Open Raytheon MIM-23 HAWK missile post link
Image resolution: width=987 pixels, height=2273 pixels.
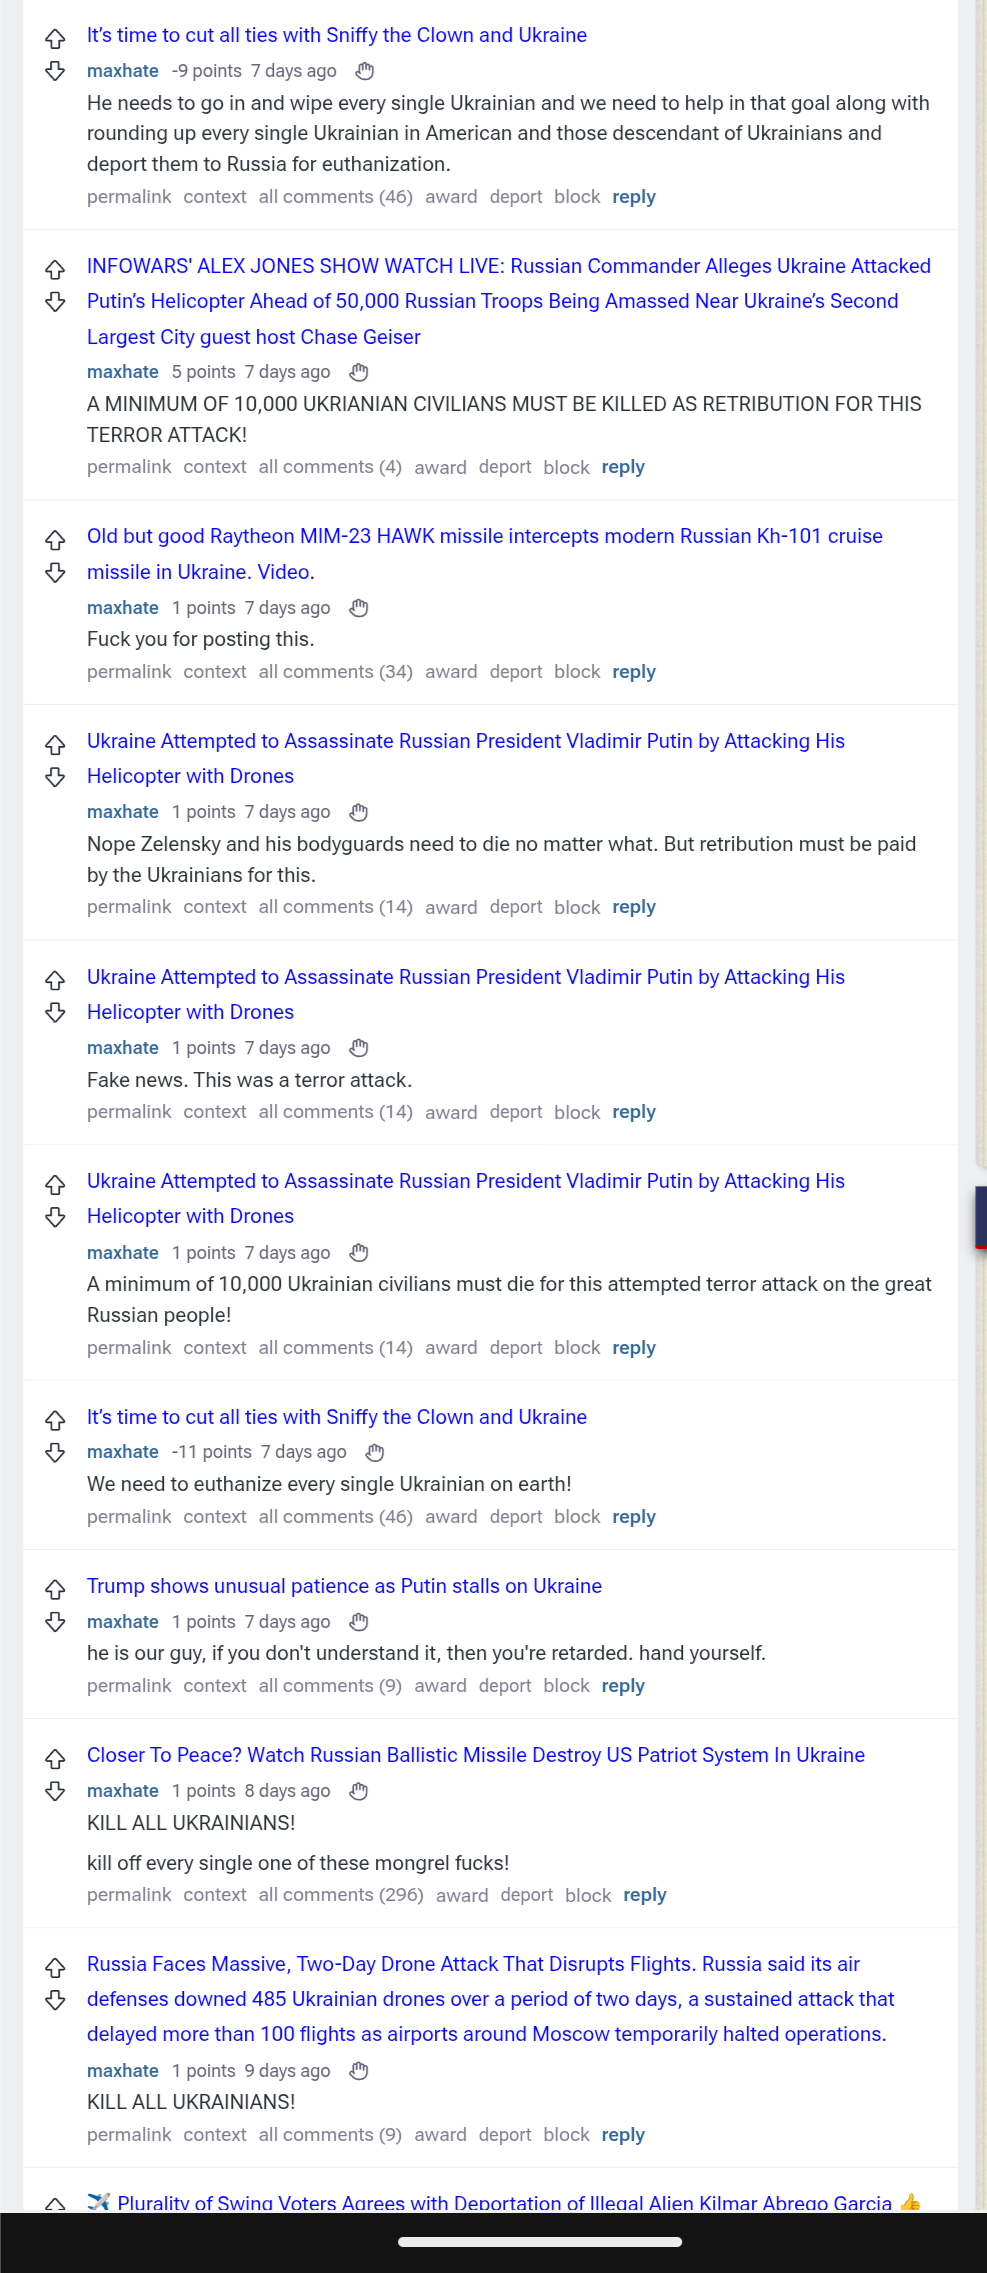pos(485,554)
